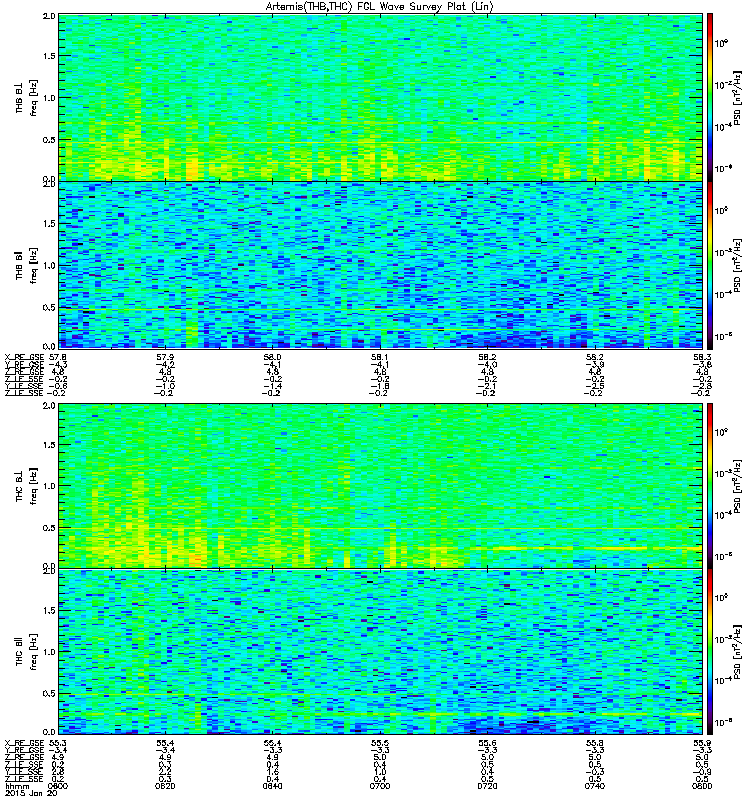
Task: Click the THC position value '55.9'
Action: (x=702, y=743)
